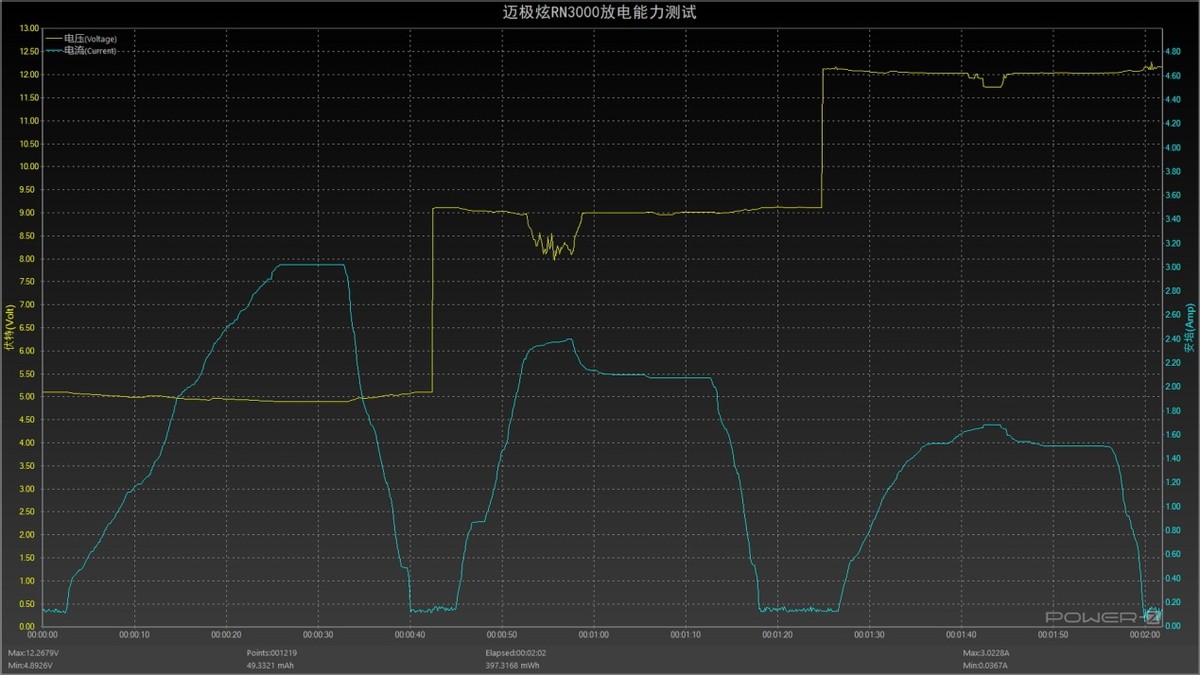Click the 2.40 current axis tick
Viewport: 1200px width, 675px height.
(x=1173, y=339)
